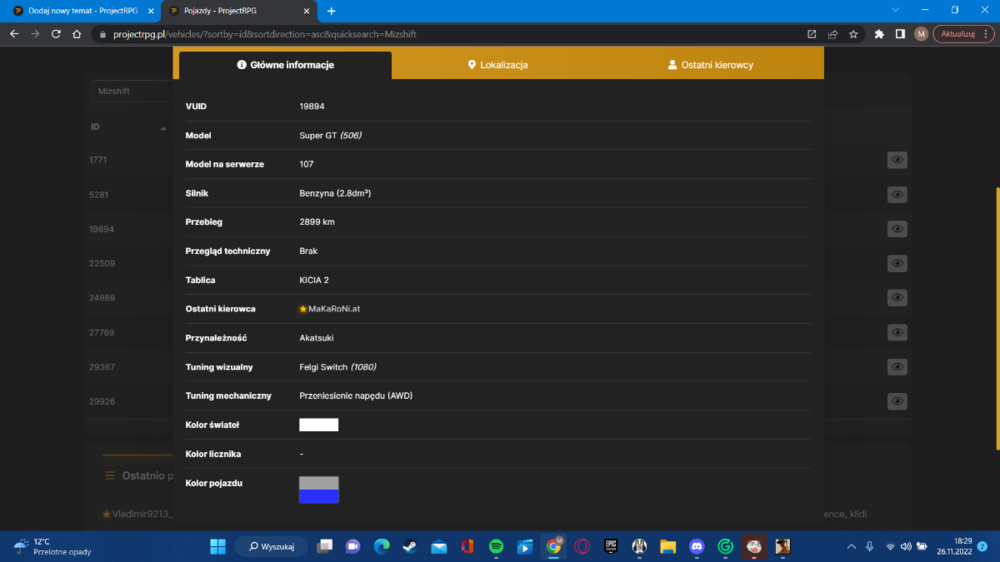
Task: Click the eye icon for vehicle 1771
Action: (x=897, y=159)
